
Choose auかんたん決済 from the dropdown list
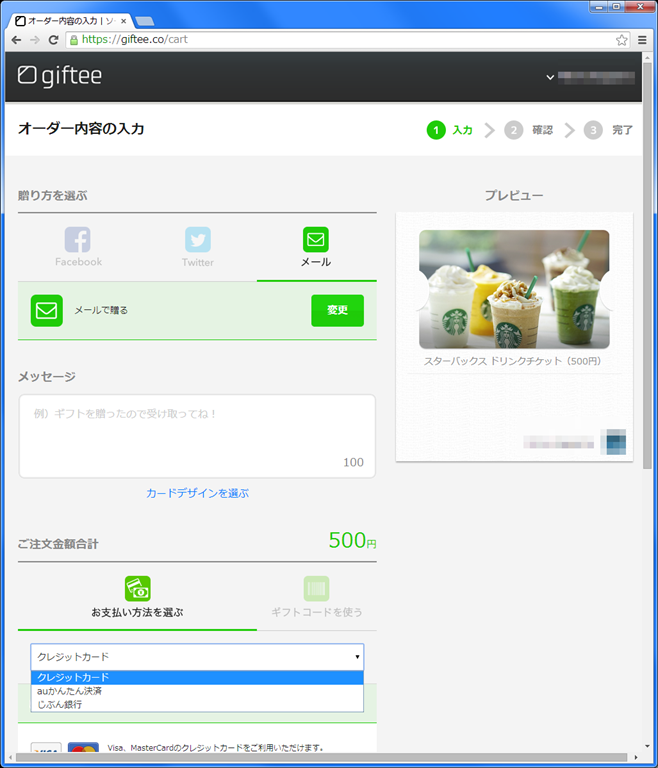point(197,691)
